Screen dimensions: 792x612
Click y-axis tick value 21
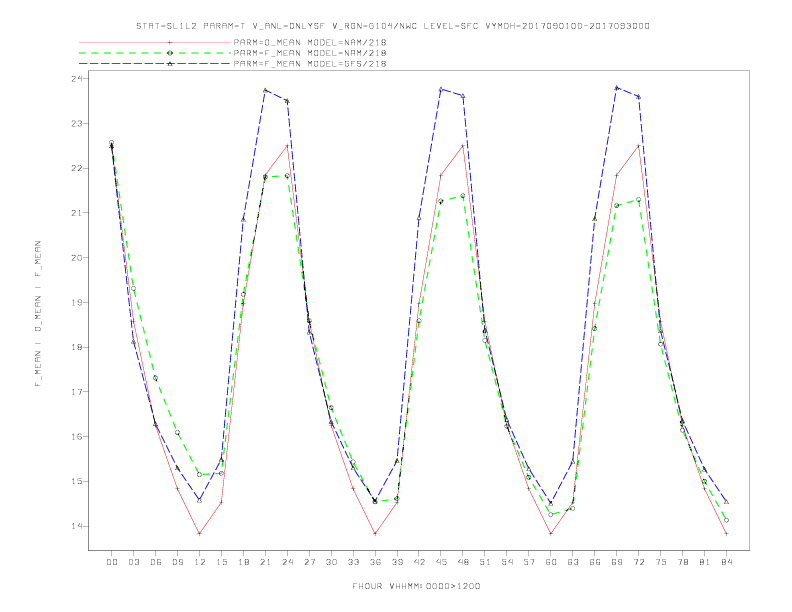click(77, 213)
